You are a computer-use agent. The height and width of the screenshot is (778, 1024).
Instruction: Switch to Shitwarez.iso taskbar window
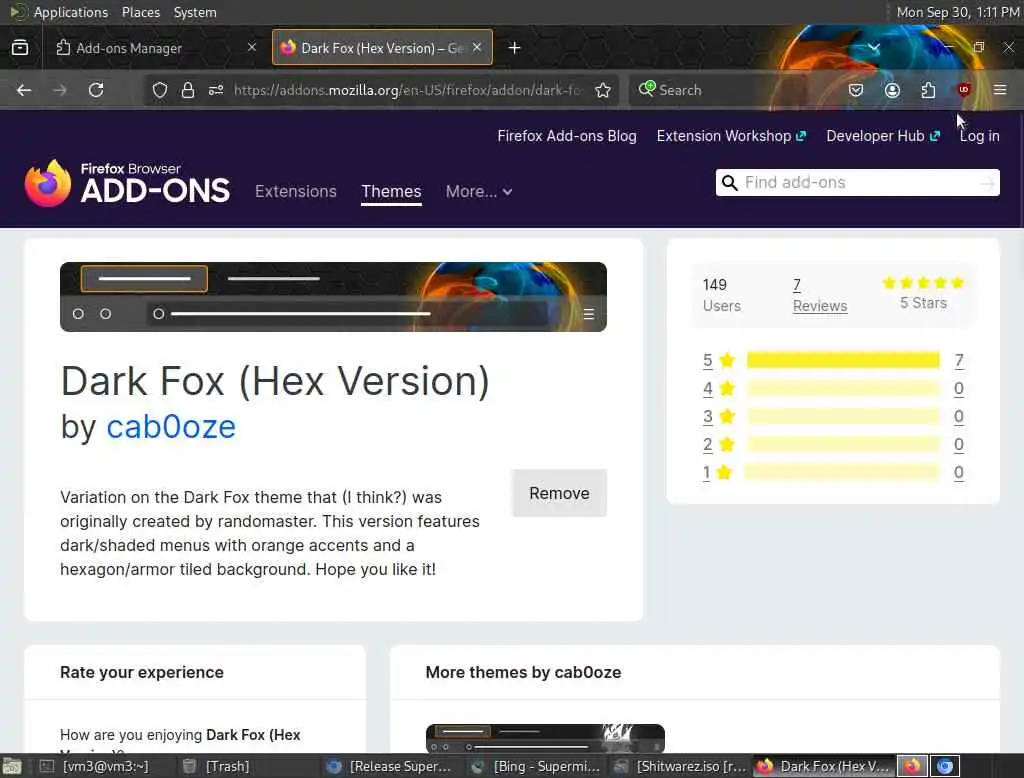680,766
